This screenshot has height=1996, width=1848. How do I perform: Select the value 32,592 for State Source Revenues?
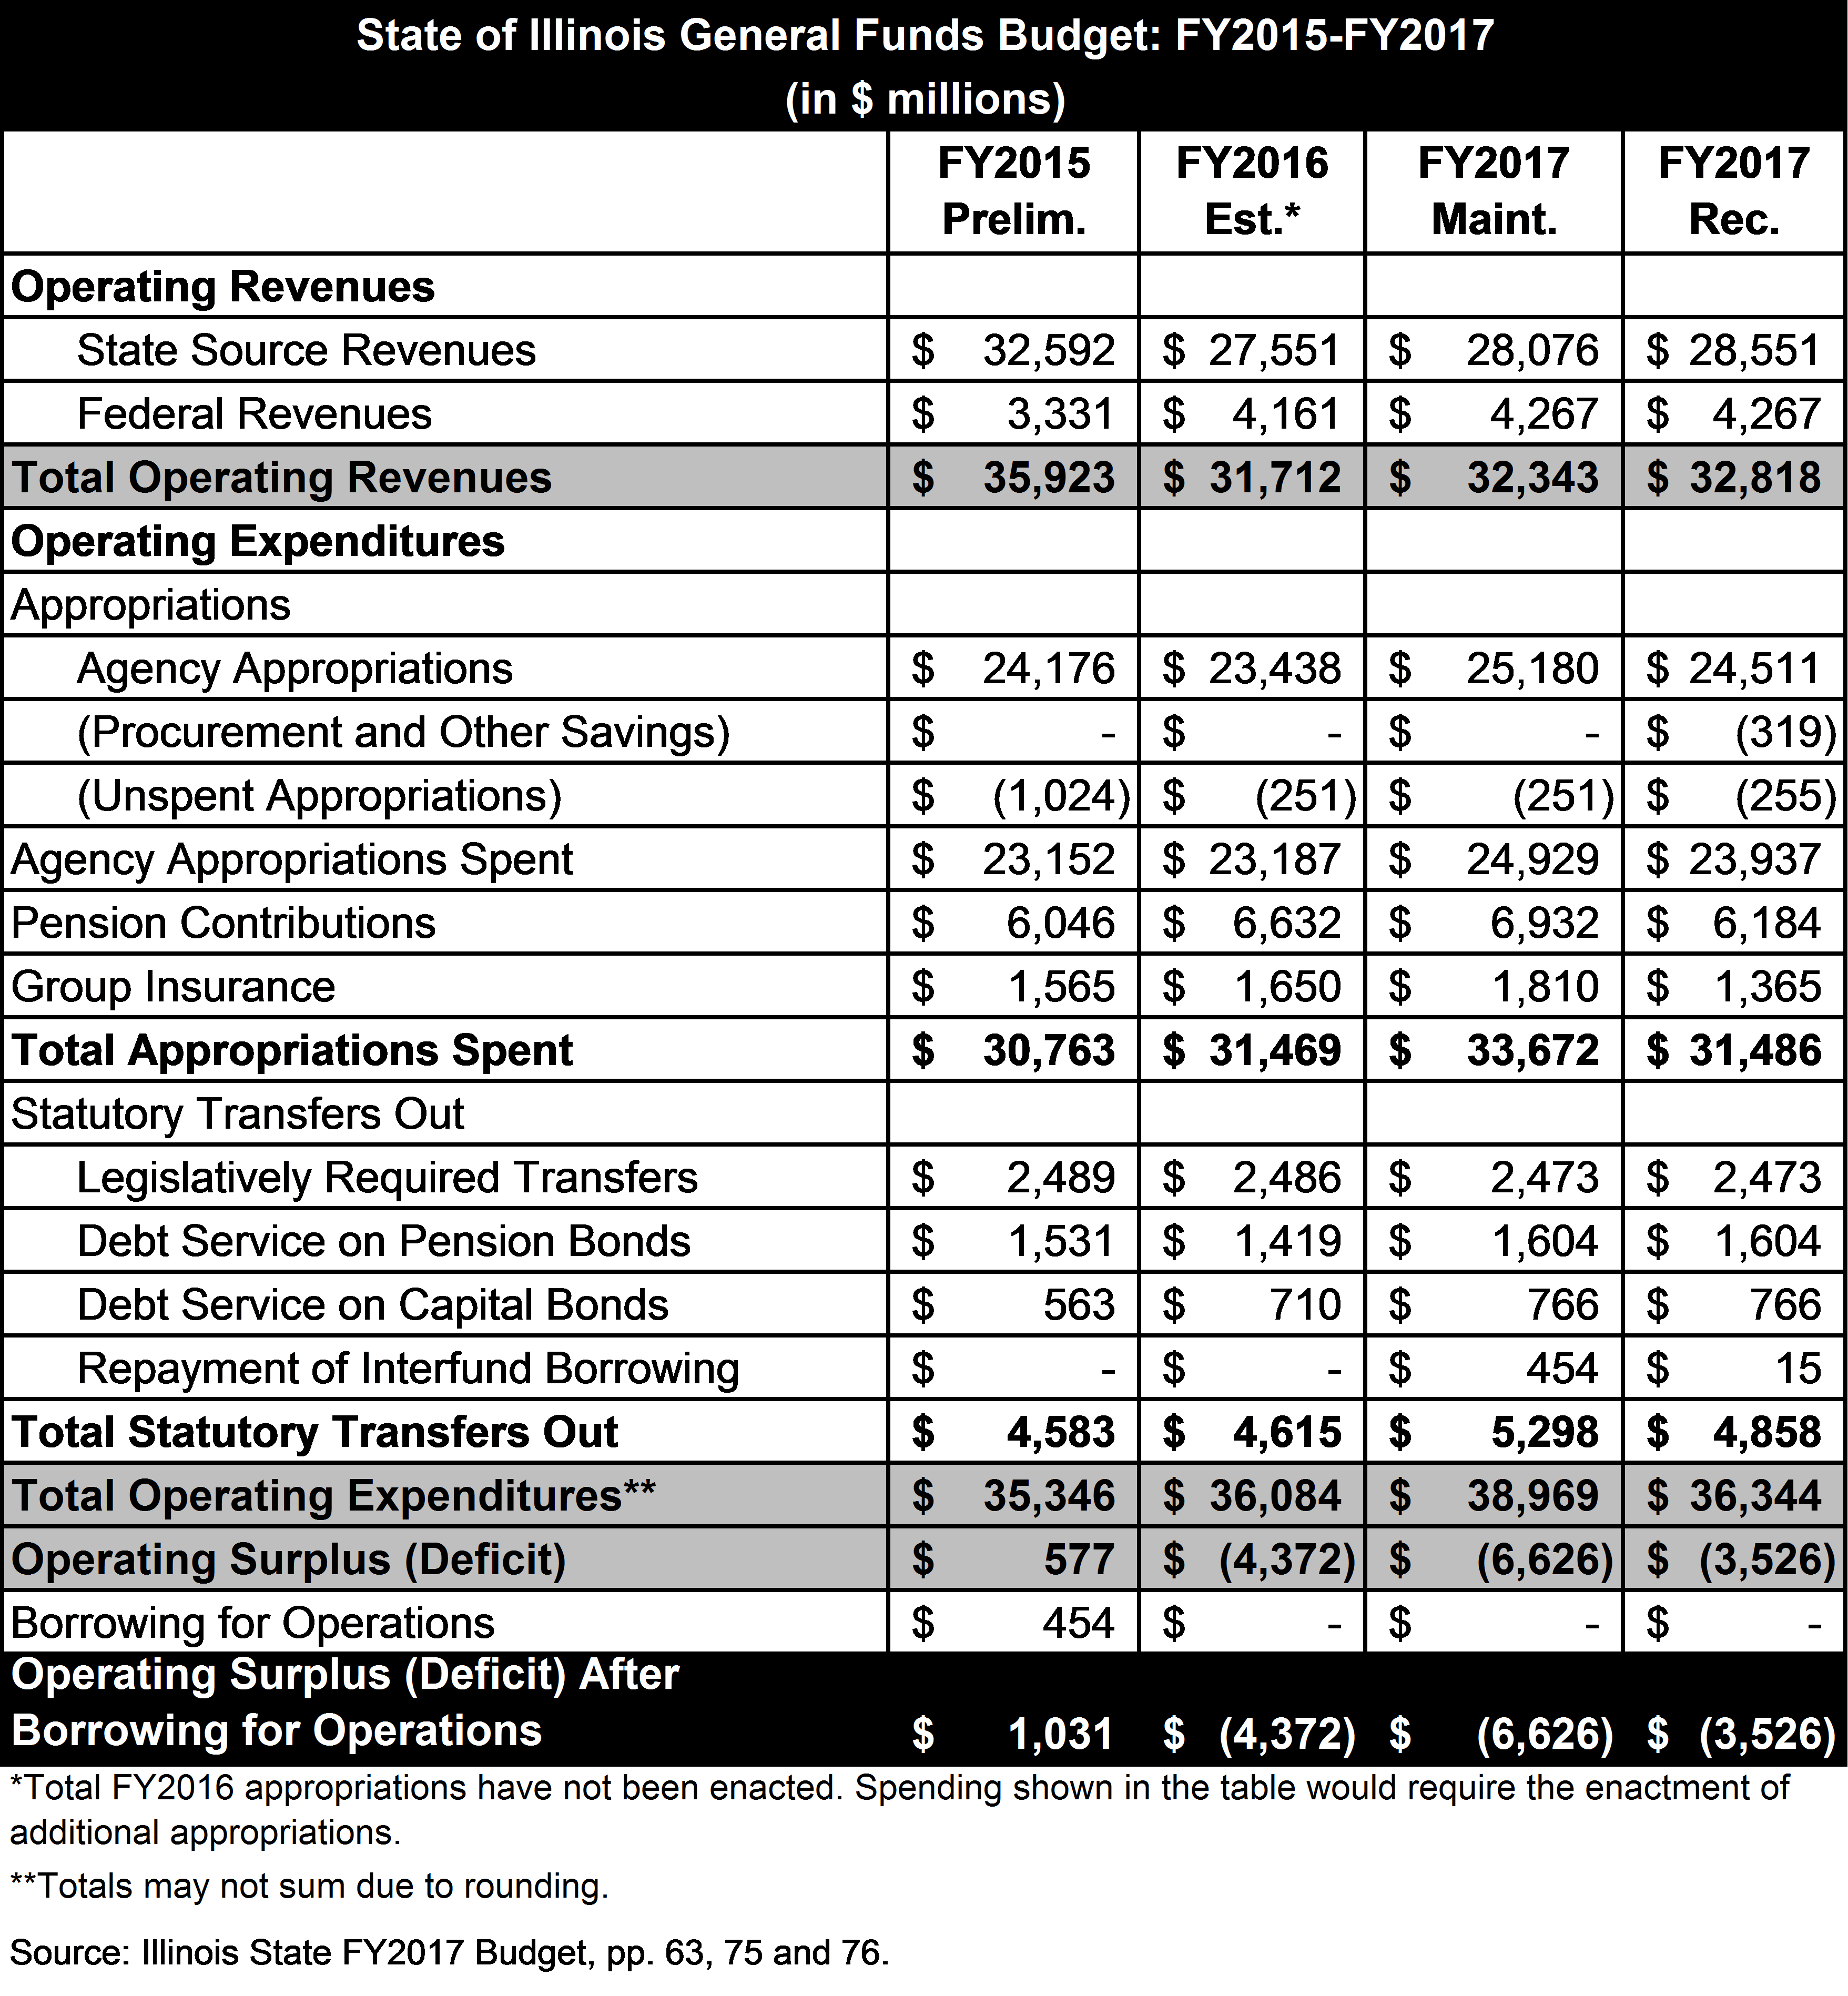click(x=1048, y=350)
